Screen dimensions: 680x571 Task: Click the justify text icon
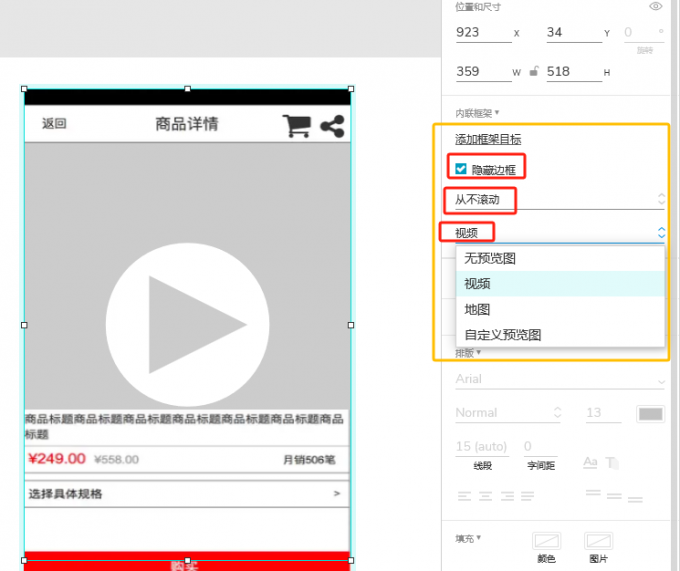[527, 496]
